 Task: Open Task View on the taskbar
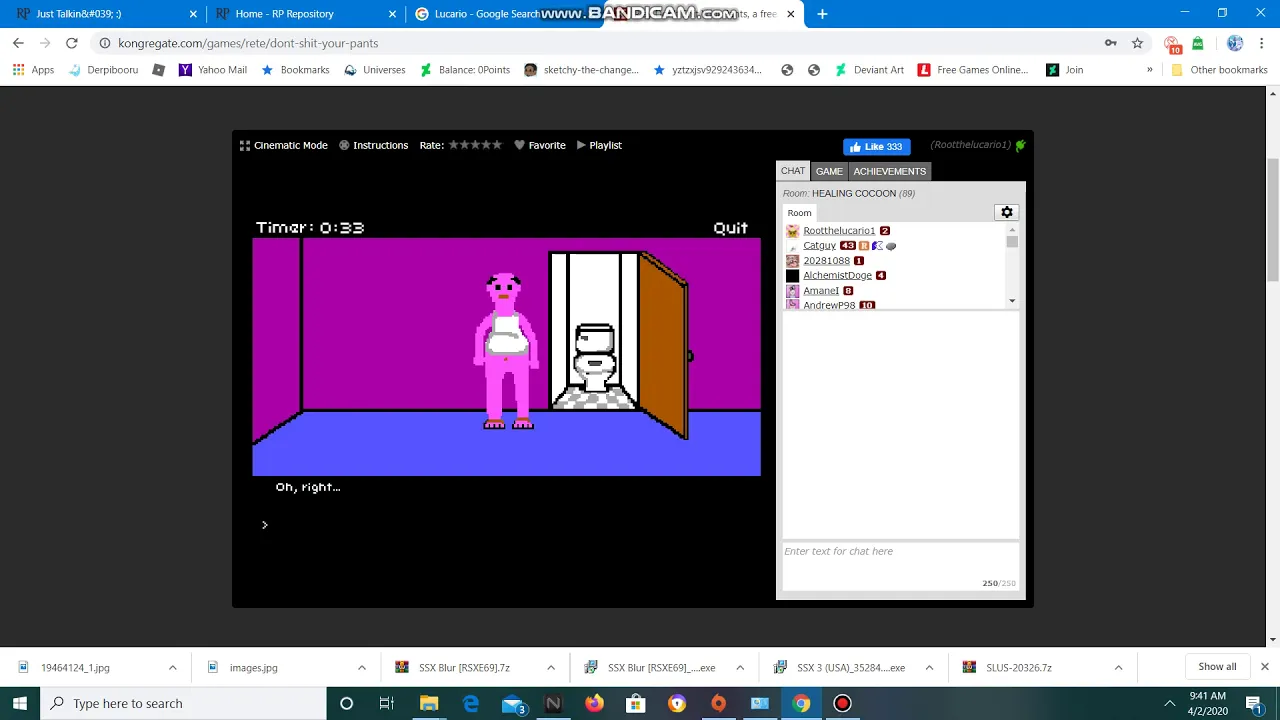pyautogui.click(x=386, y=703)
